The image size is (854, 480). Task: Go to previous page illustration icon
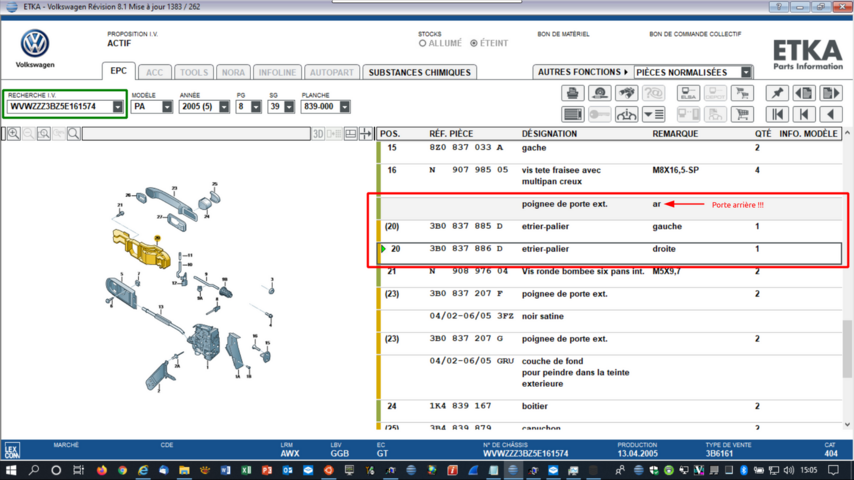coord(804,93)
